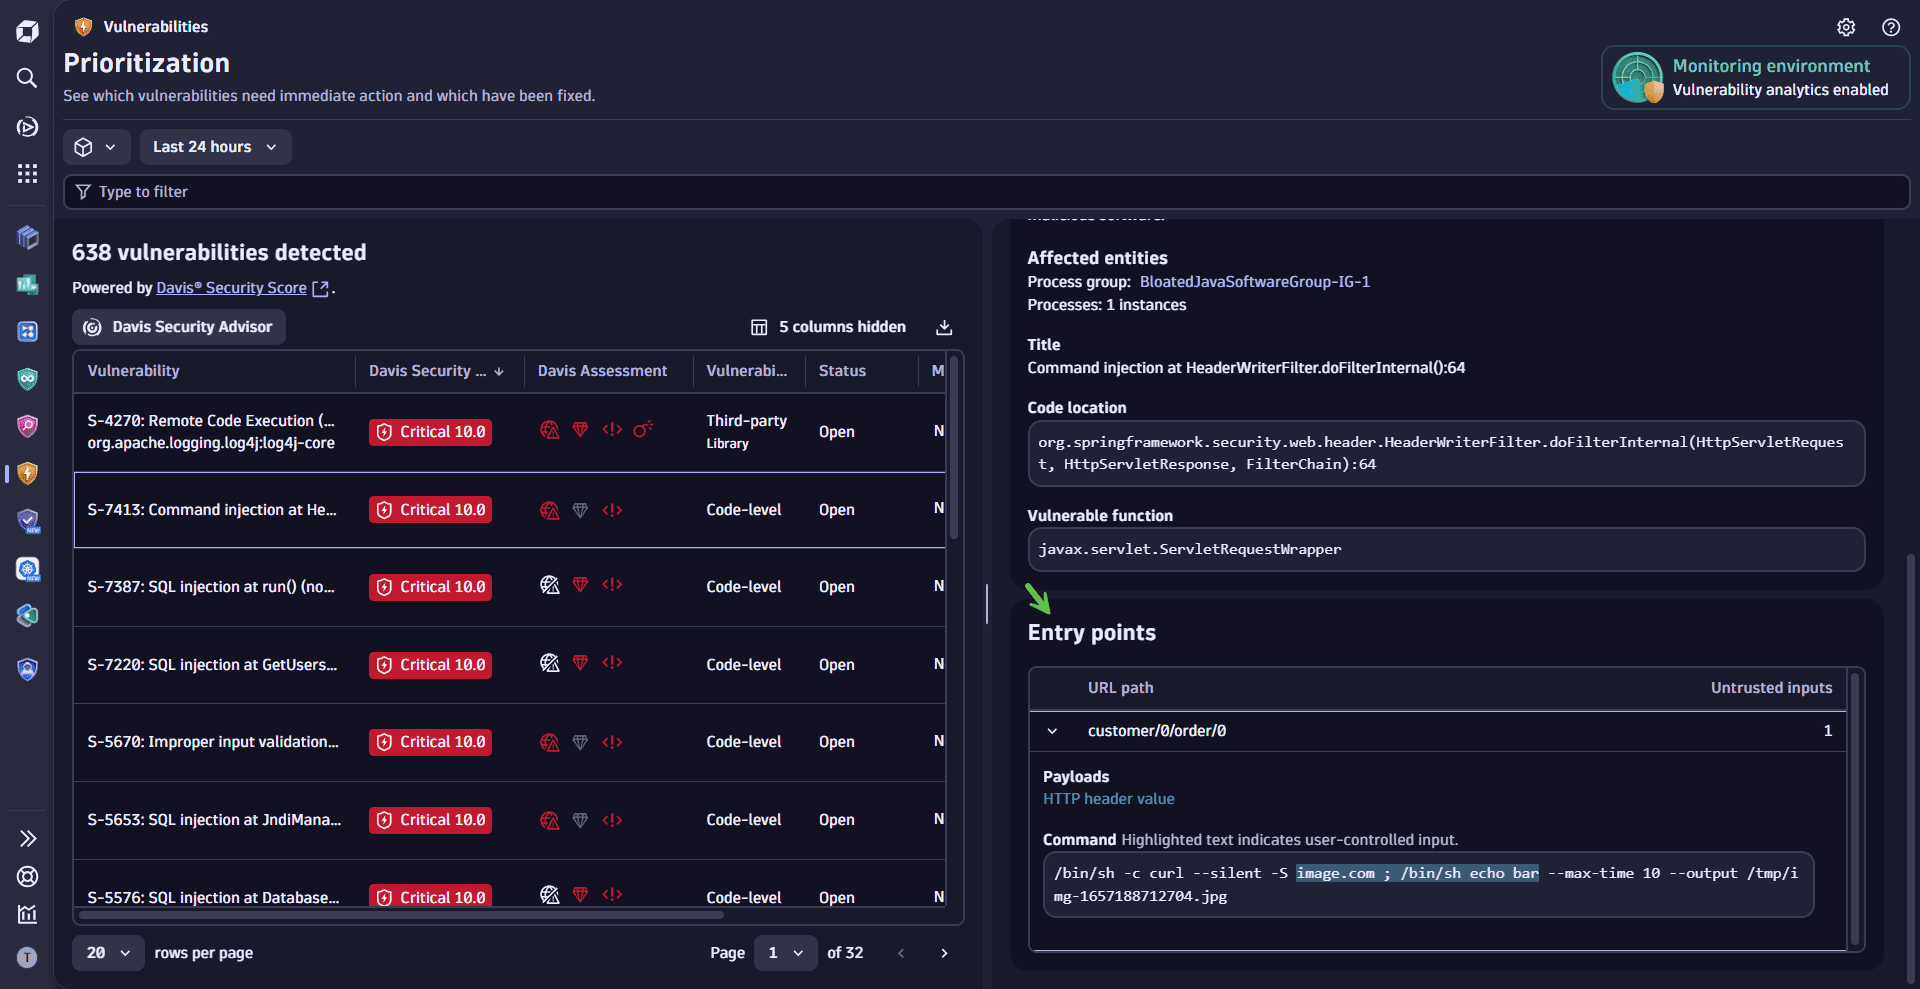Click the code exploit icon in S-7220 row
This screenshot has height=989, width=1920.
(612, 662)
